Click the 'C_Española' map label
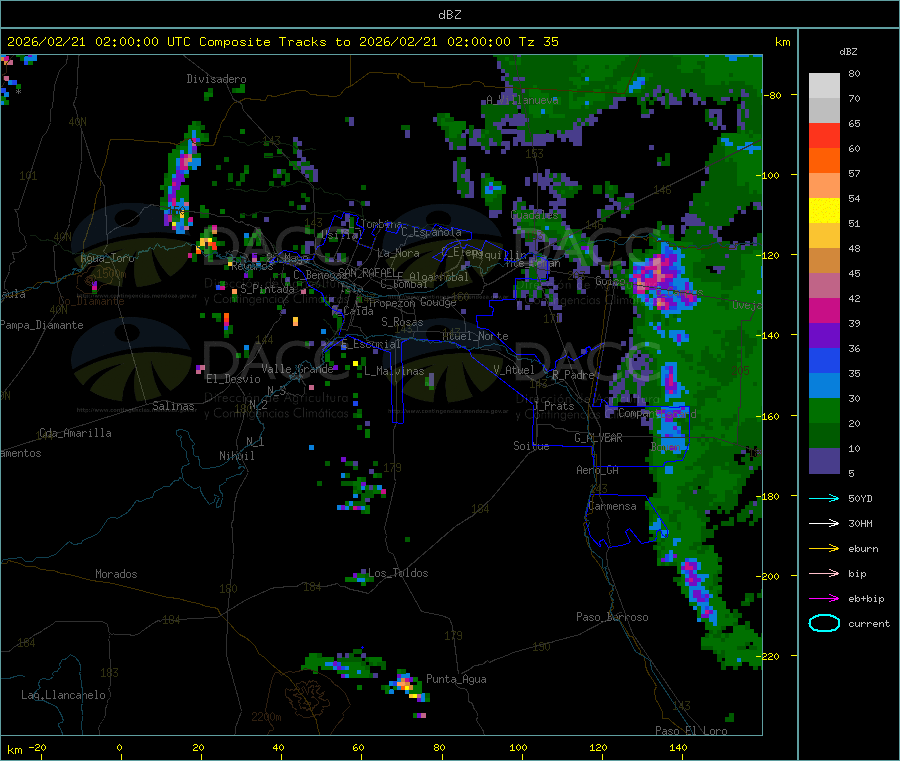900x761 pixels. (431, 232)
